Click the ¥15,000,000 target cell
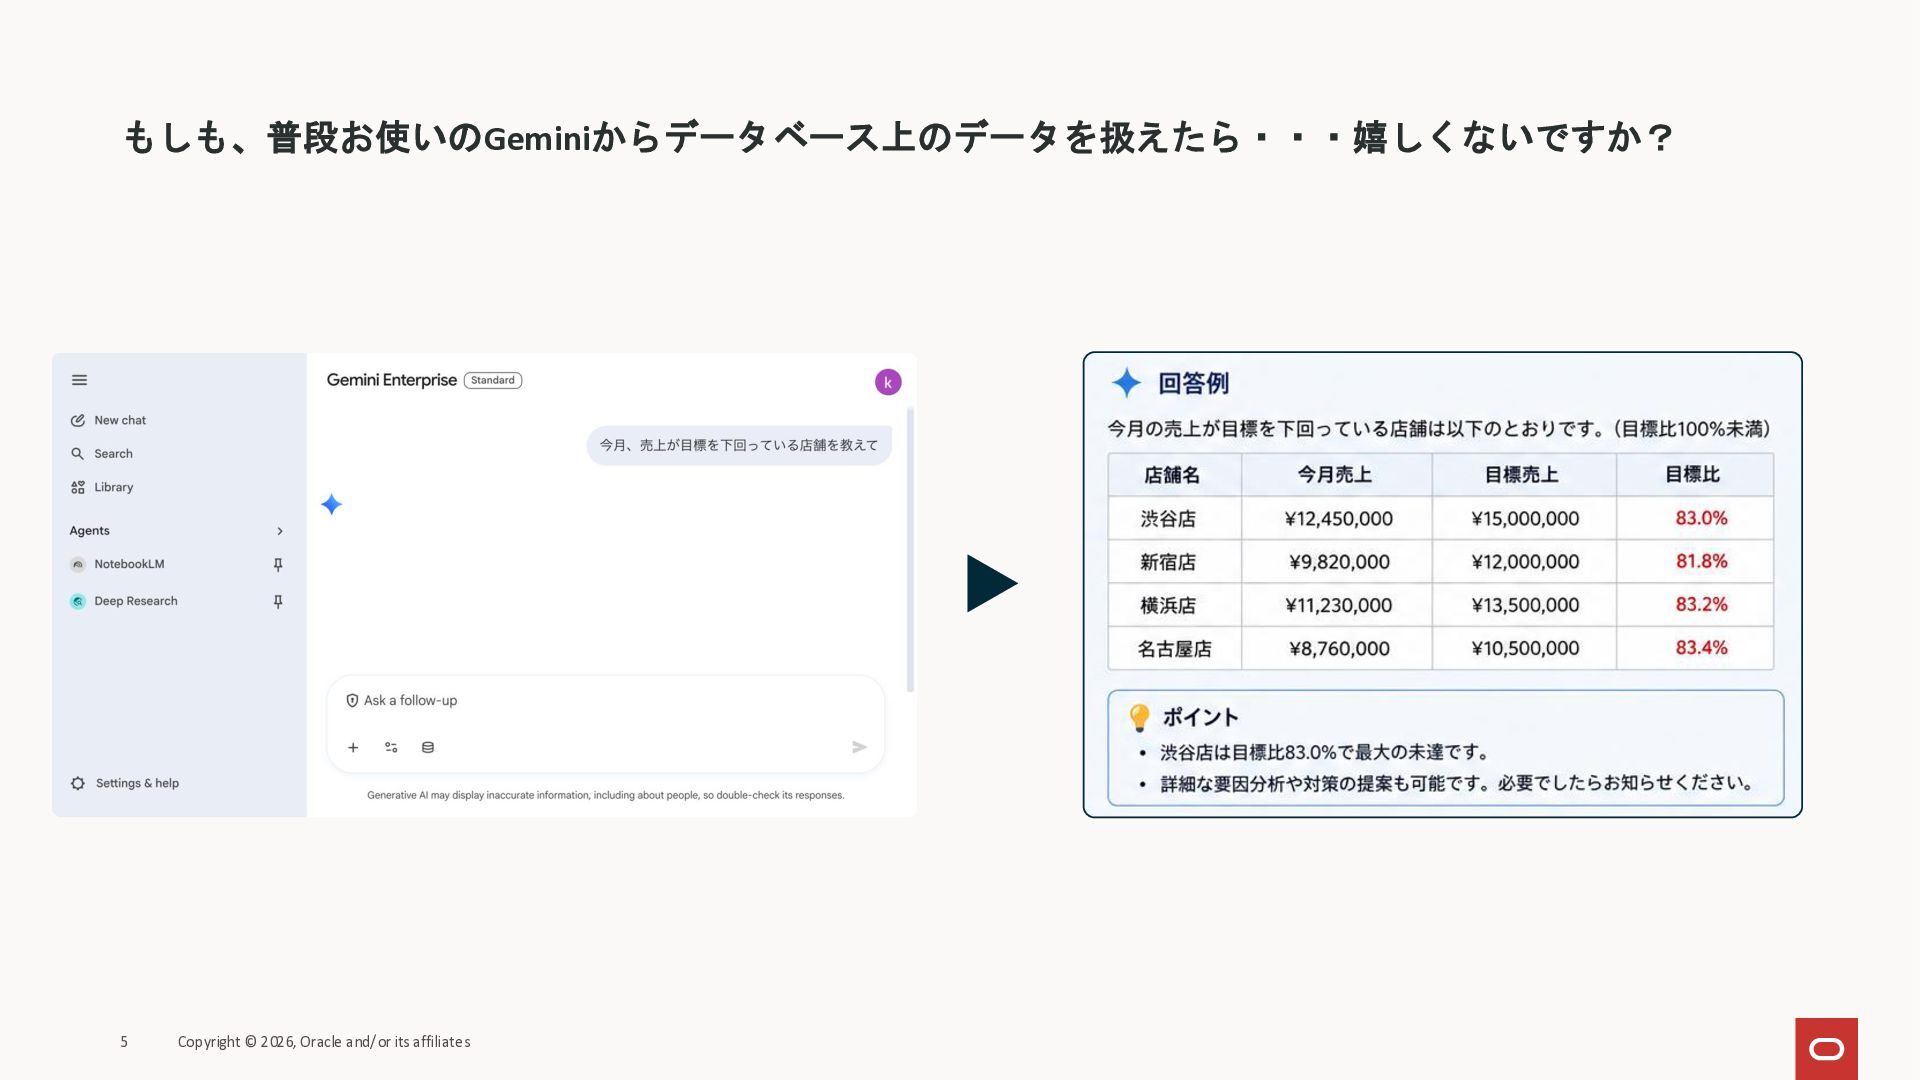1920x1080 pixels. coord(1525,519)
